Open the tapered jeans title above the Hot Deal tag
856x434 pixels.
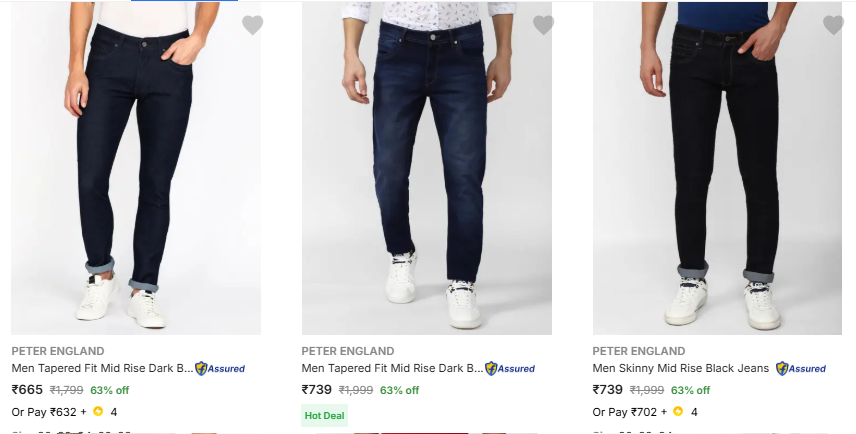click(392, 369)
